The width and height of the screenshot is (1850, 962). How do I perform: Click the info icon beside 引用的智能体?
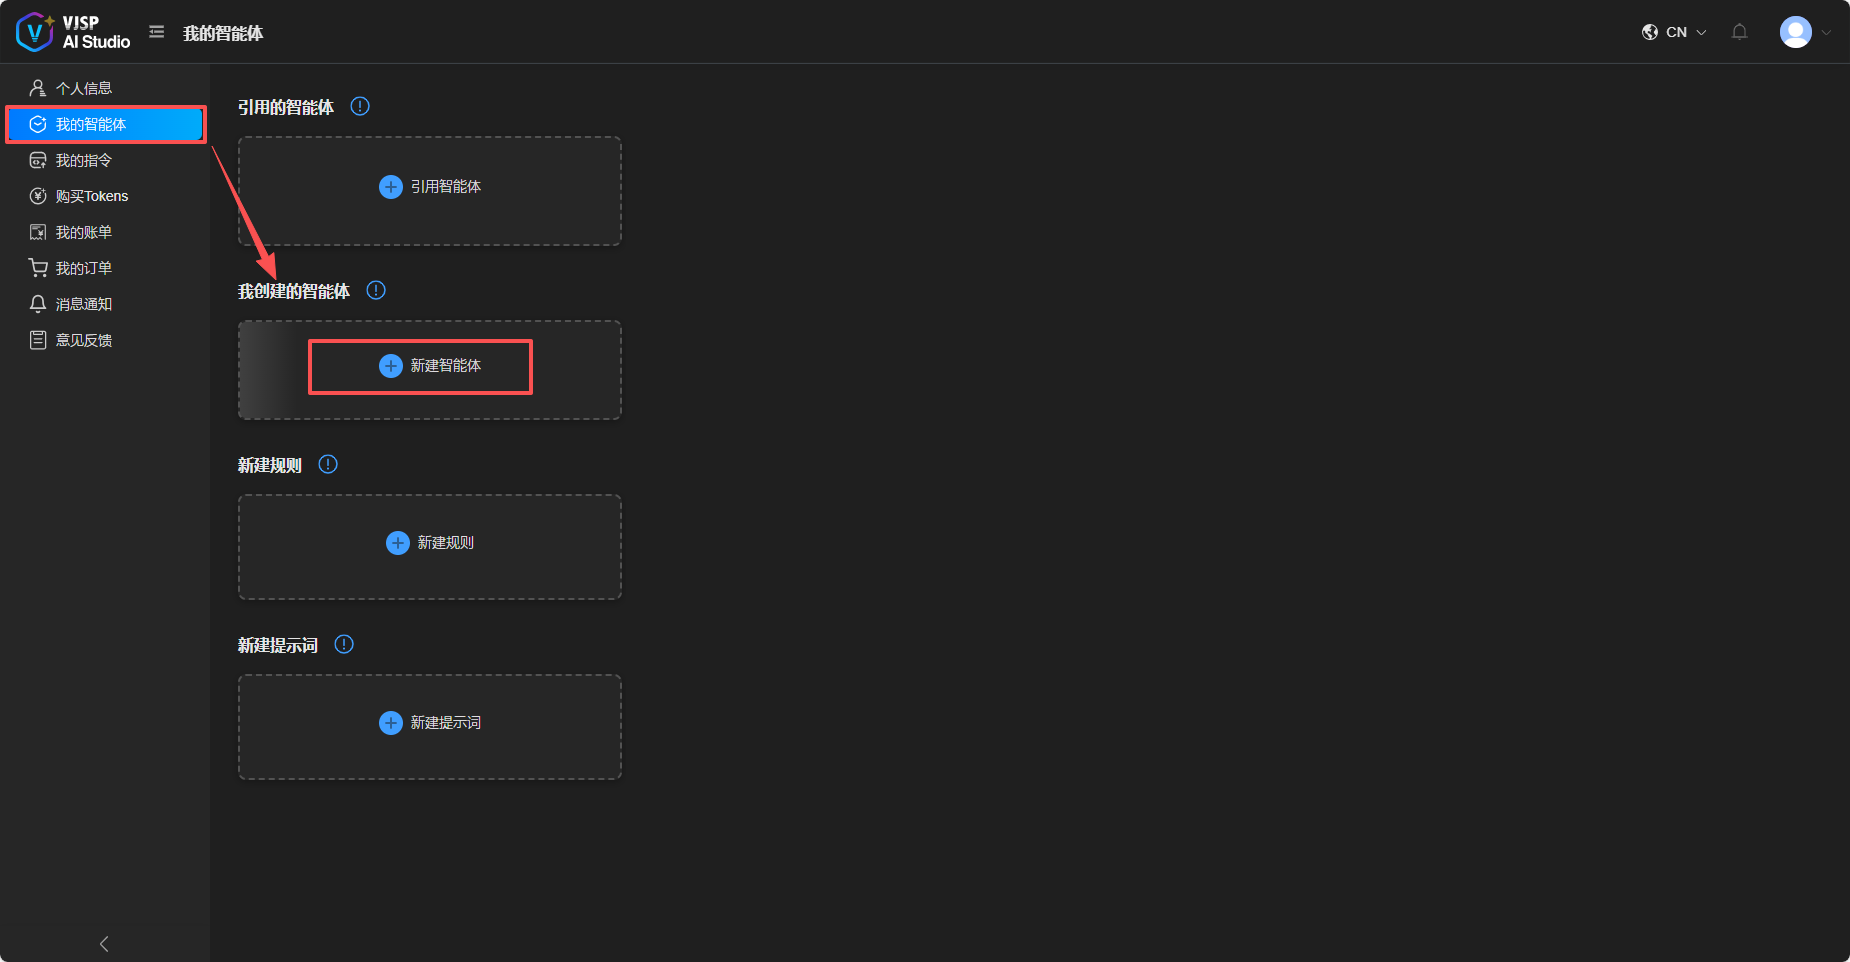point(360,106)
